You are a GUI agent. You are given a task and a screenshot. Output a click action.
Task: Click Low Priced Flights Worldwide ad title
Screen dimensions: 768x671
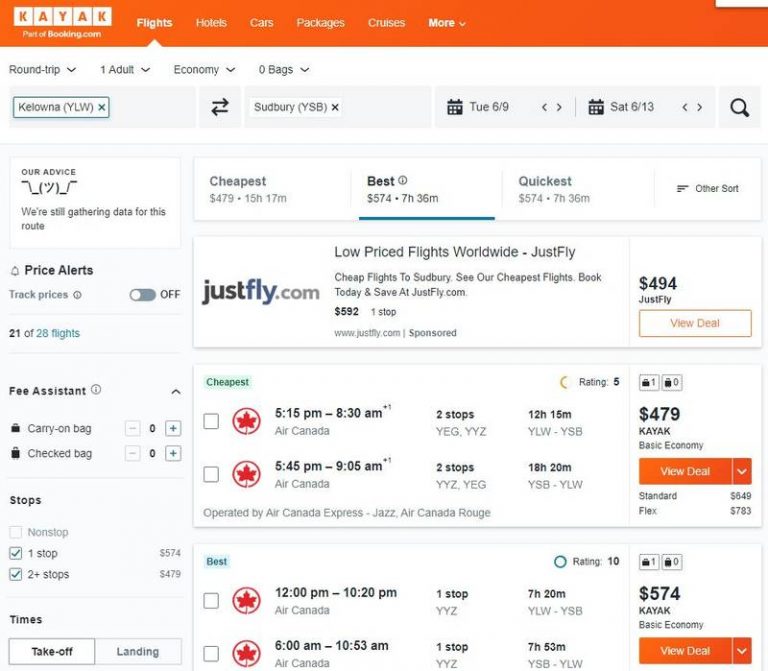[x=455, y=252]
